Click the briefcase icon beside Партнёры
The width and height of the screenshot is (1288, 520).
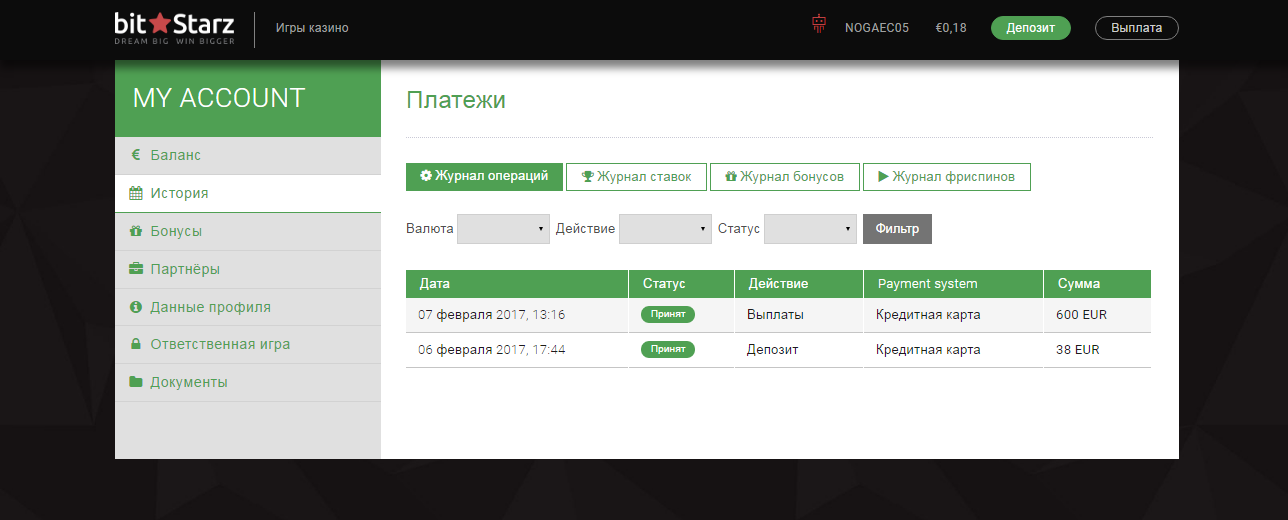click(x=135, y=269)
